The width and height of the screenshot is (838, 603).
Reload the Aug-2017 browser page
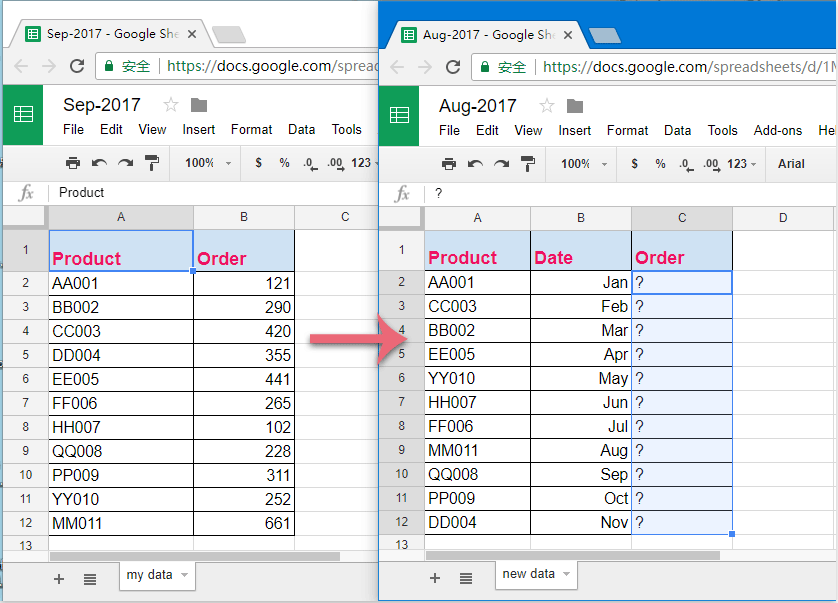click(453, 67)
